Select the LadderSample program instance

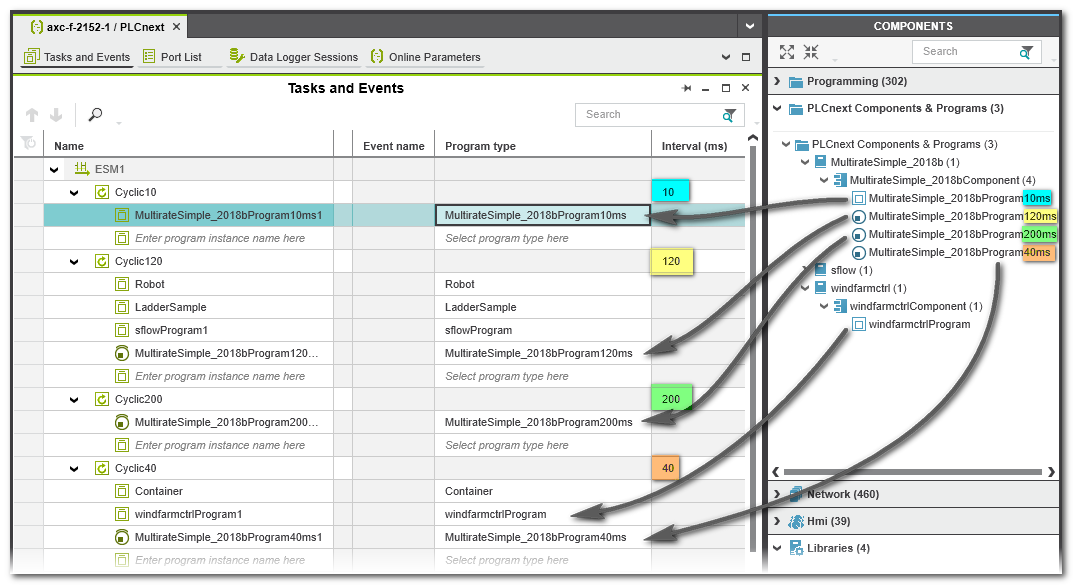171,308
